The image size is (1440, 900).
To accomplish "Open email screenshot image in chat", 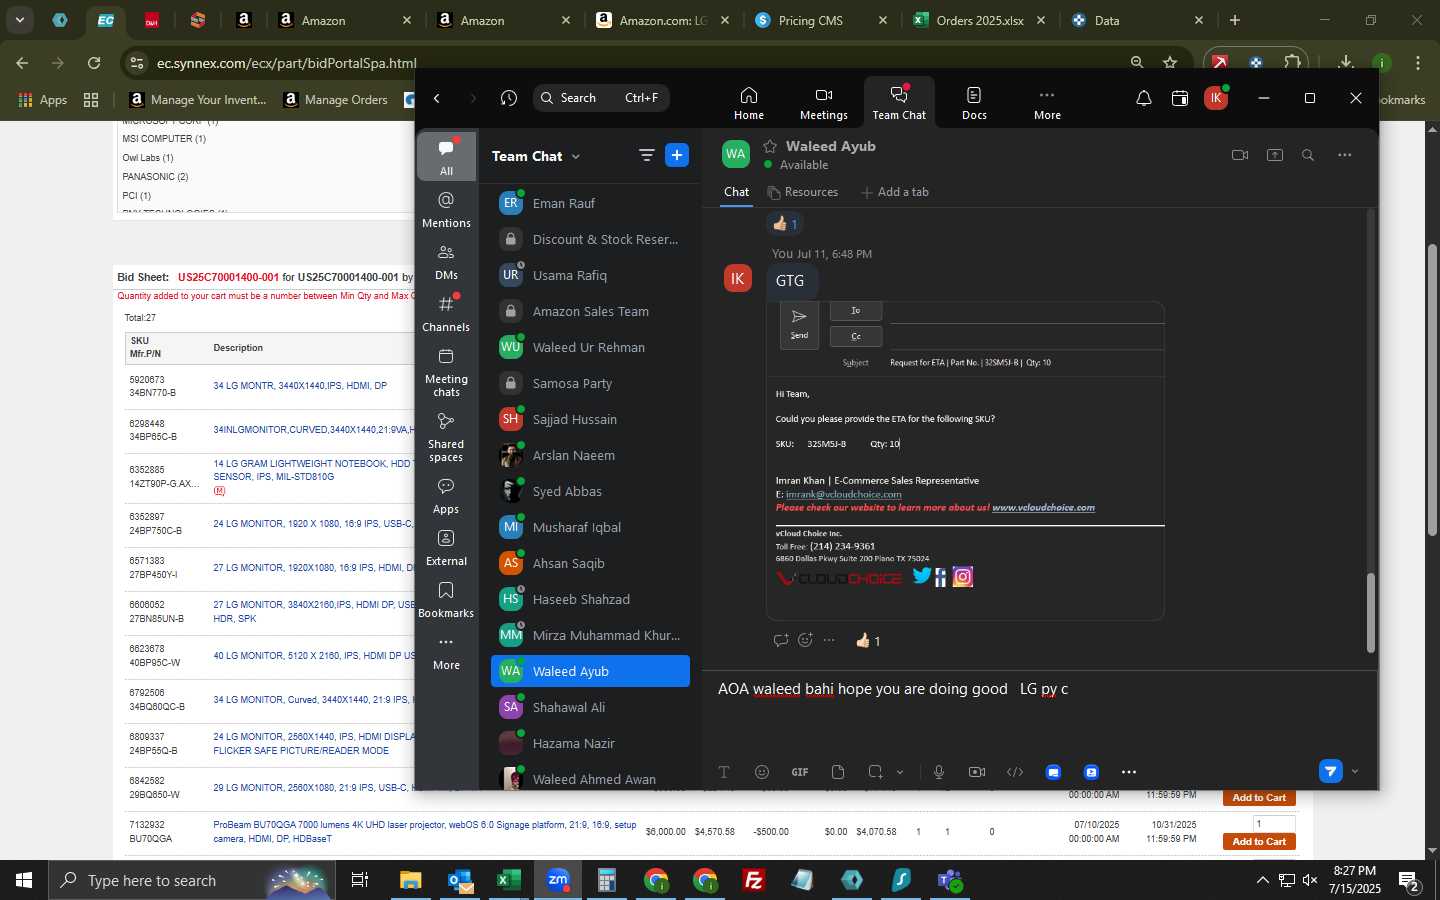I will click(x=965, y=461).
